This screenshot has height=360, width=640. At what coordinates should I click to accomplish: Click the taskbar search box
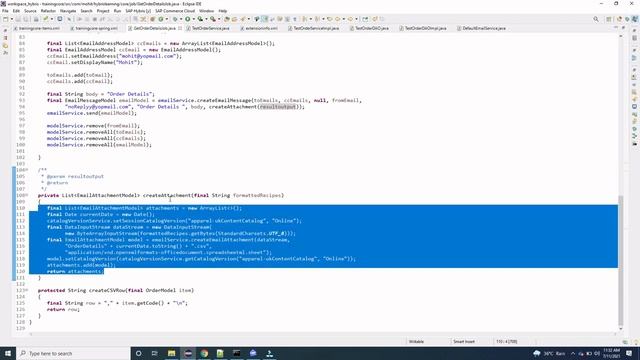pyautogui.click(x=73, y=353)
